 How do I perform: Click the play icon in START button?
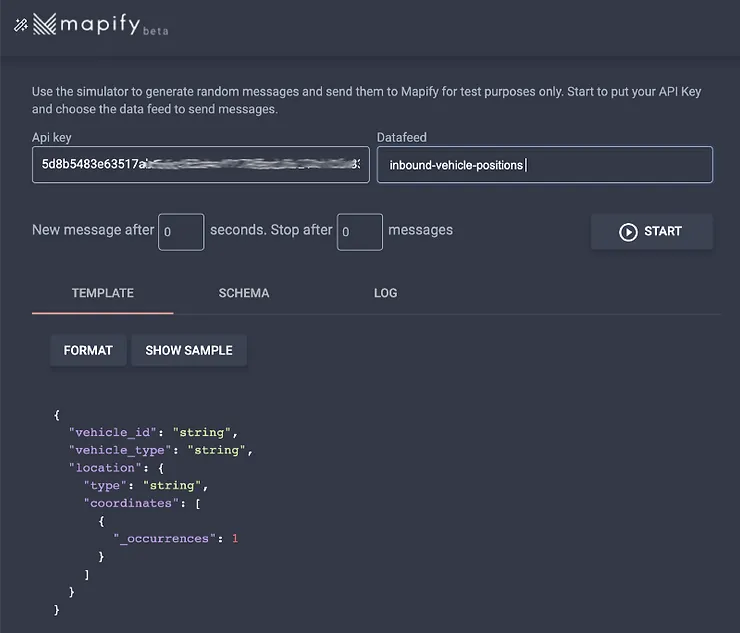pyautogui.click(x=628, y=232)
